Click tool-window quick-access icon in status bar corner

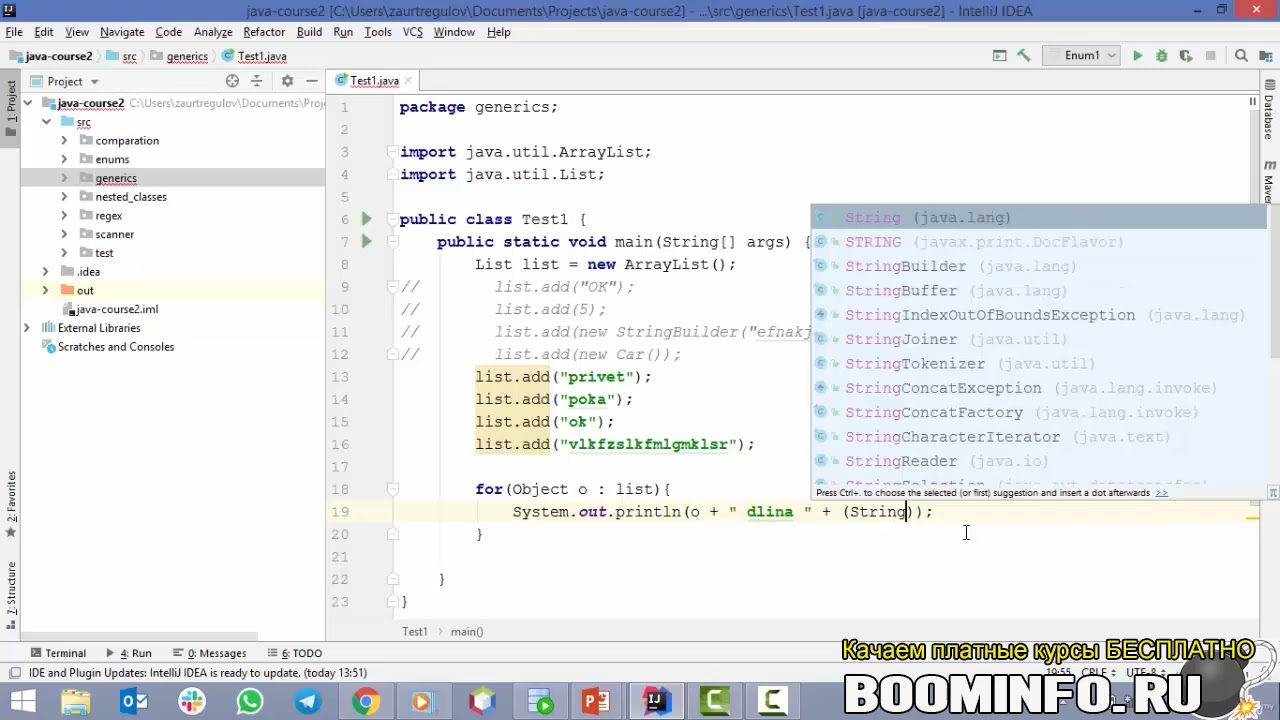14,673
